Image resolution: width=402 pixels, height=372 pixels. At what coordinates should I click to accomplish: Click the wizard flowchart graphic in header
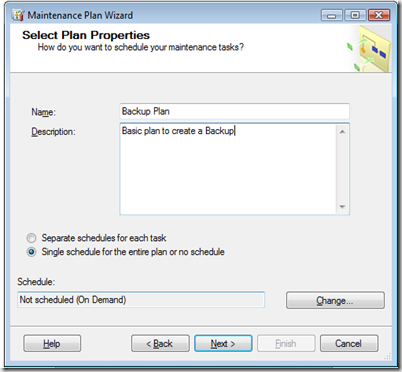[369, 49]
